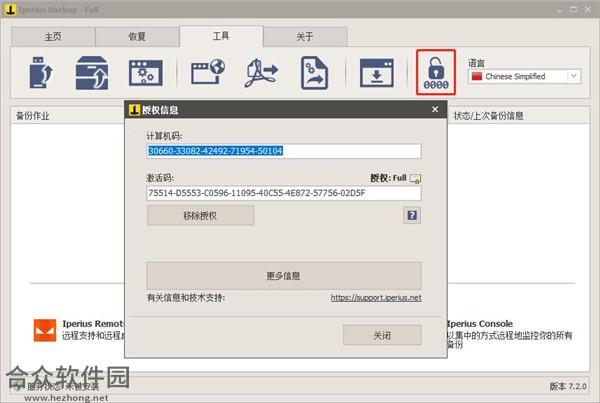Click the small license certificate icon beside Full

click(x=415, y=178)
